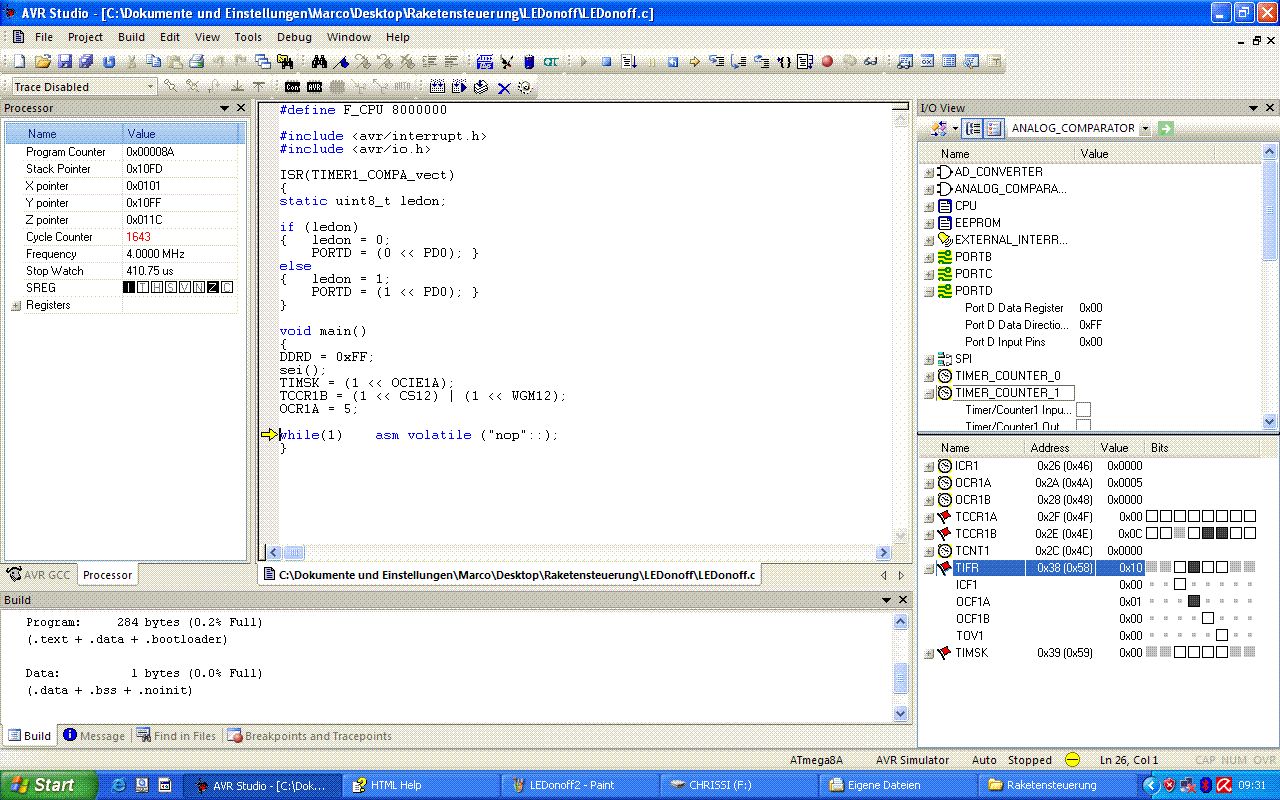The width and height of the screenshot is (1280, 800).
Task: Click the Stop Debugging blue square icon
Action: [x=606, y=62]
